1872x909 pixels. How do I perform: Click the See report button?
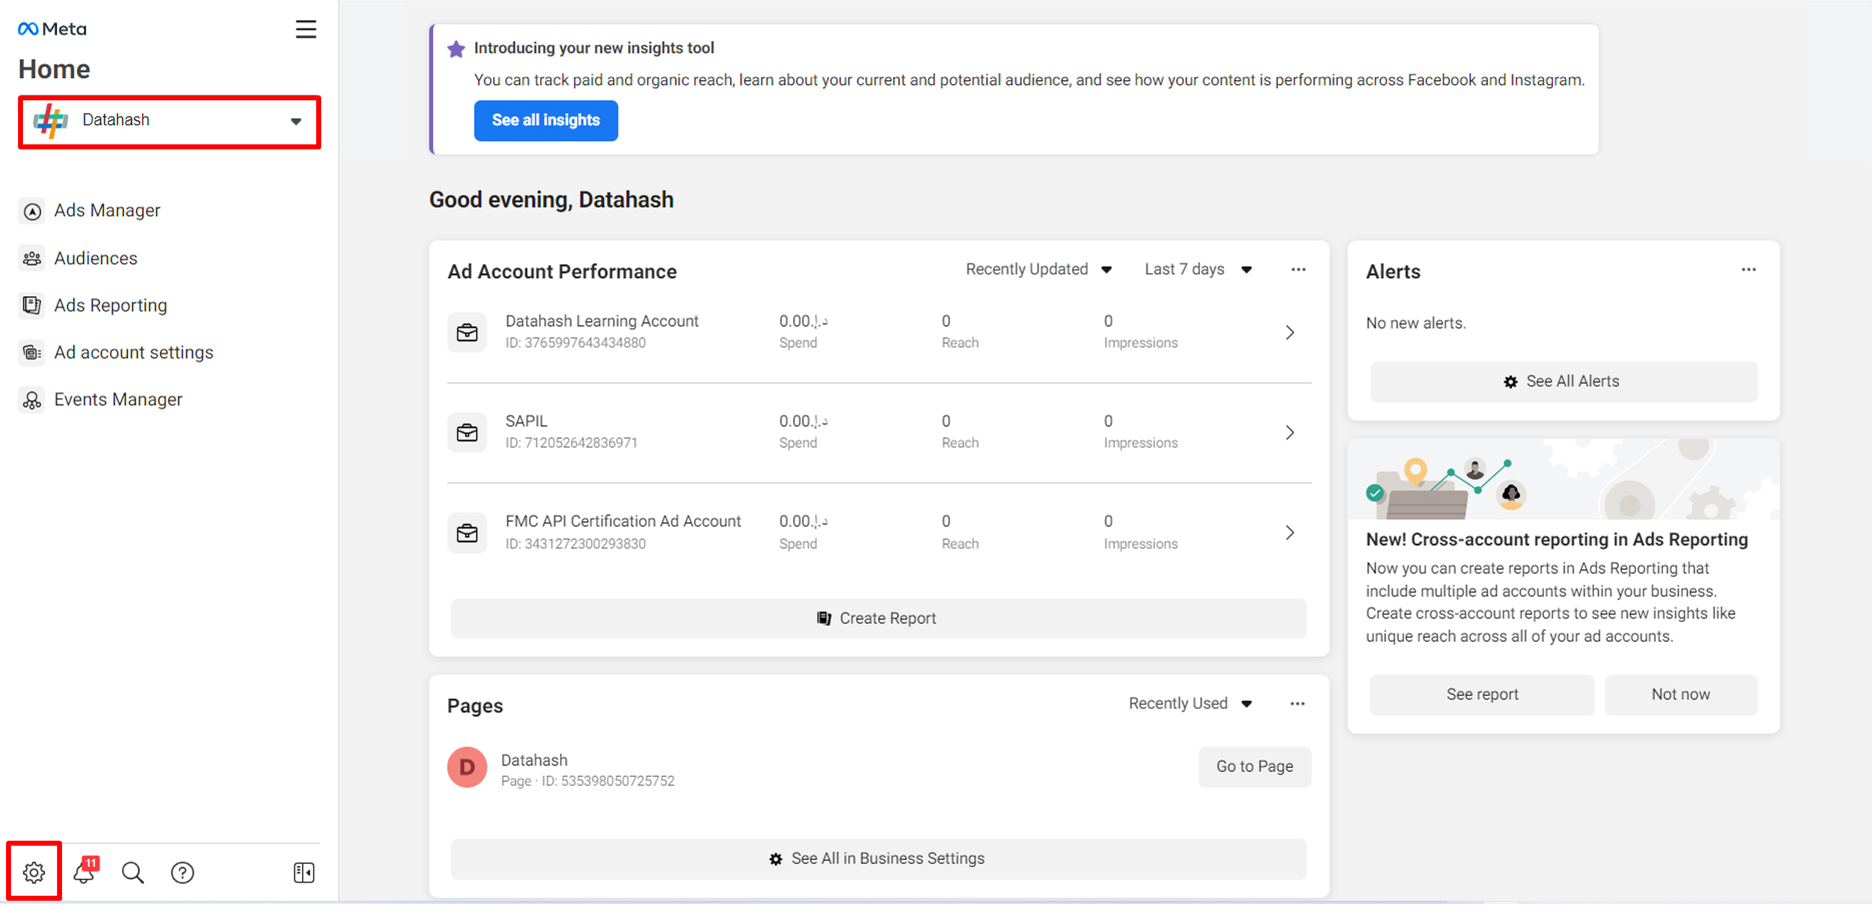tap(1482, 694)
